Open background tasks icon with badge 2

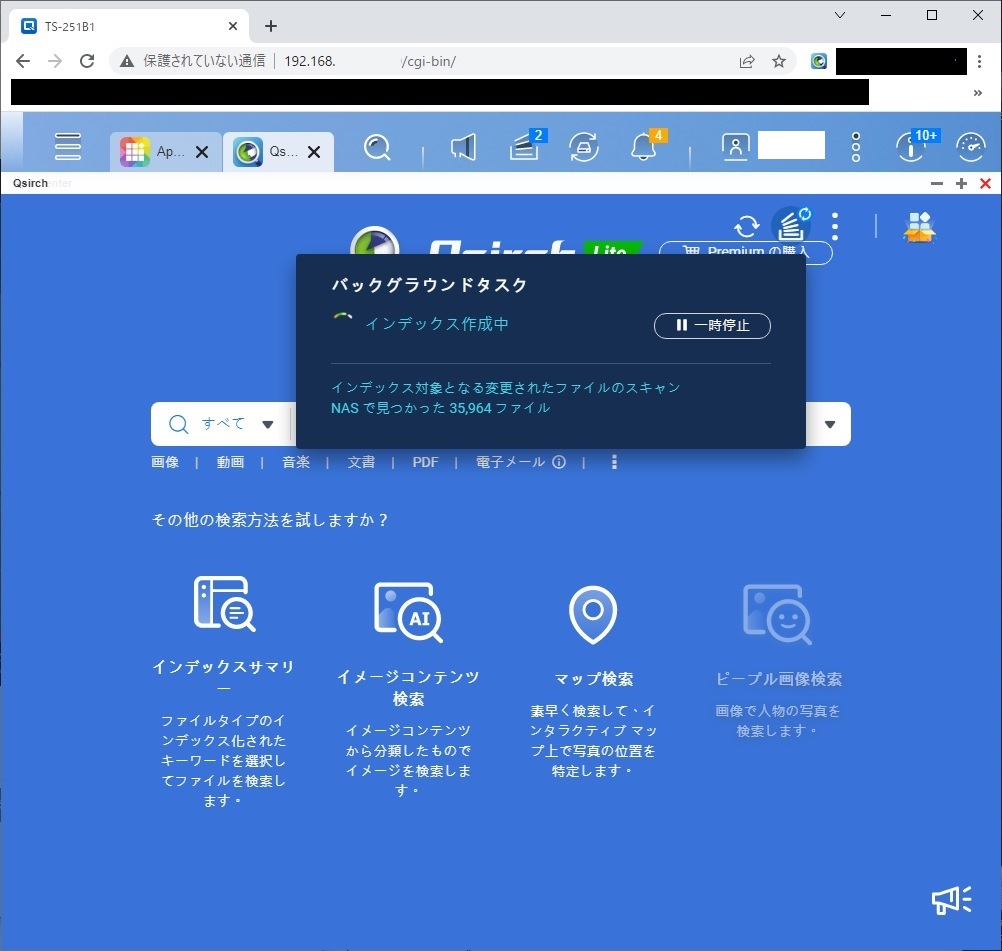pyautogui.click(x=525, y=146)
